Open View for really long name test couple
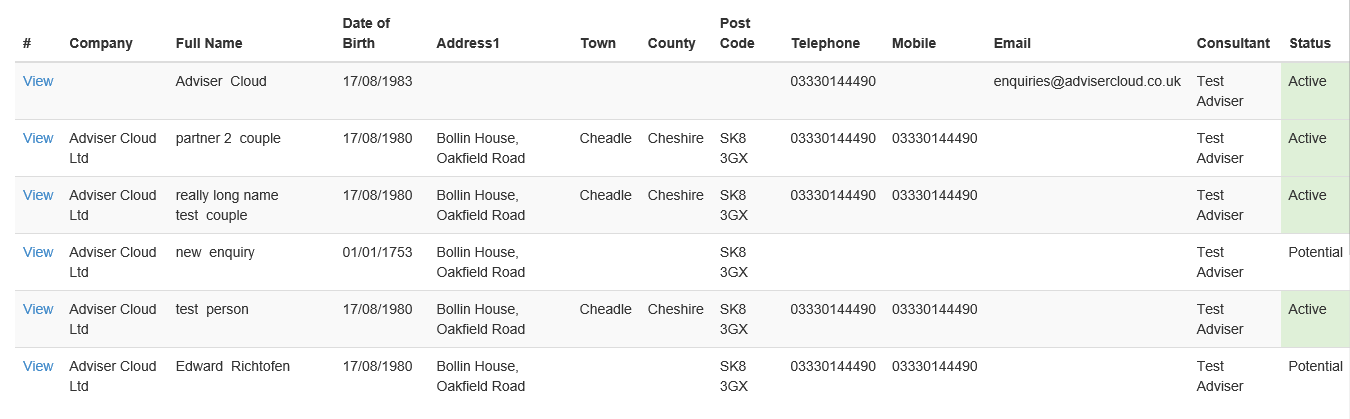The width and height of the screenshot is (1350, 419). pos(38,195)
